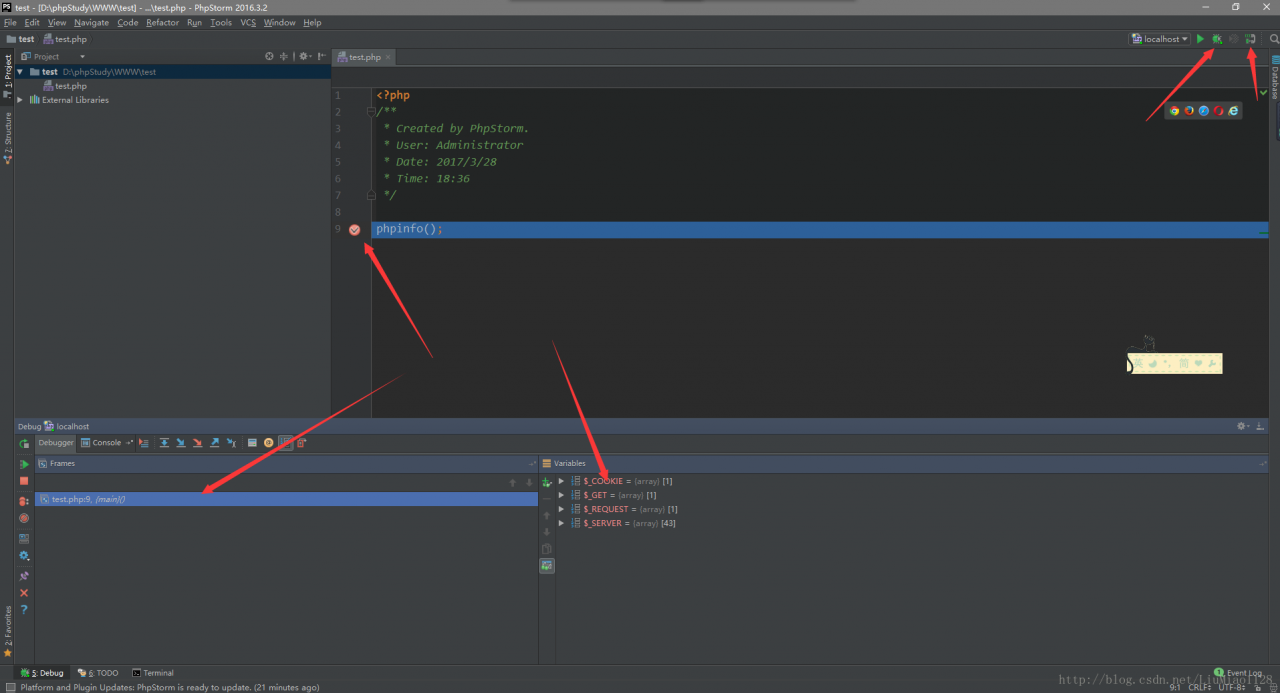Resume program with green arrow
Viewport: 1280px width, 693px height.
[x=24, y=464]
